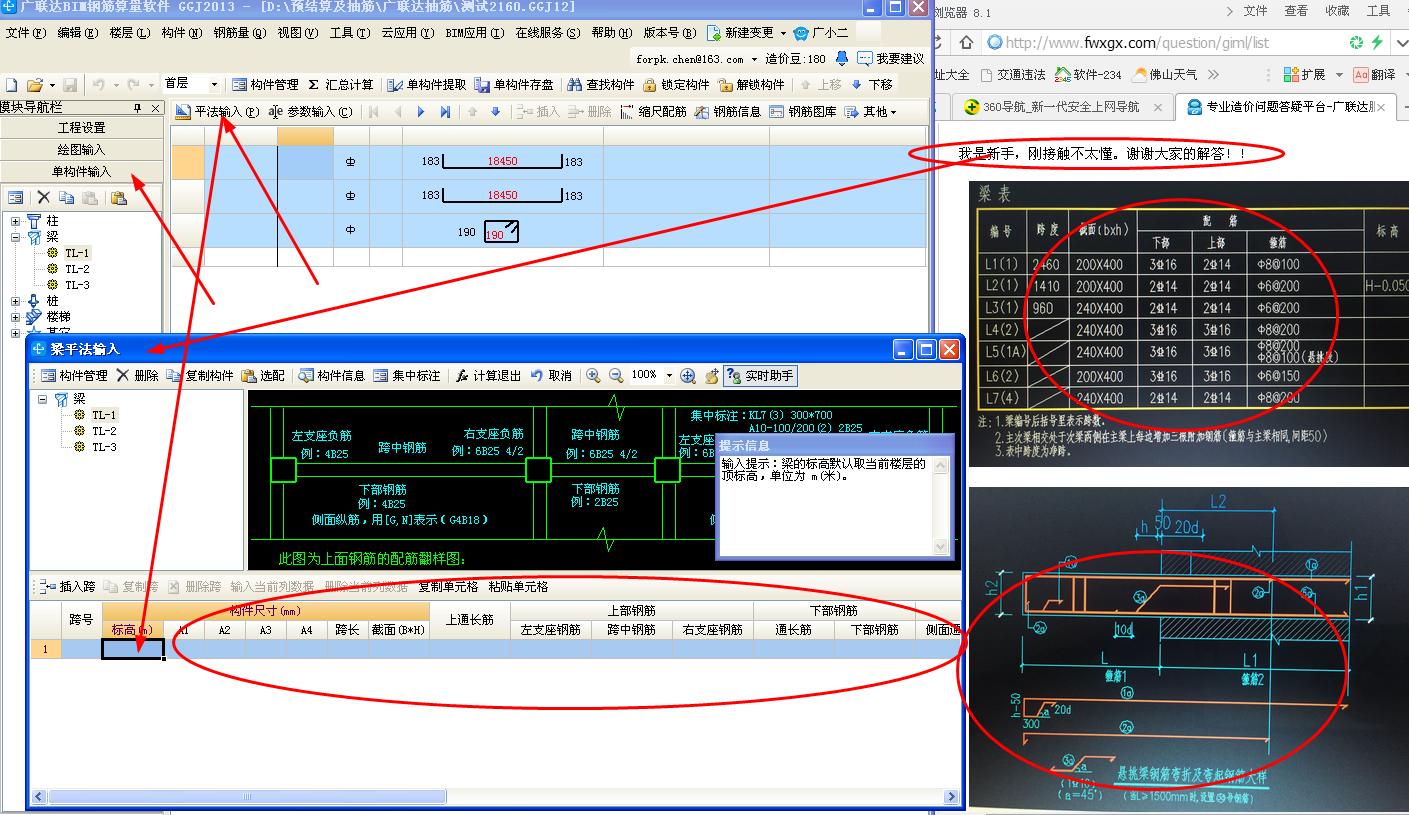Click 选配 in the beam dialog toolbar
The width and height of the screenshot is (1409, 815).
[263, 376]
